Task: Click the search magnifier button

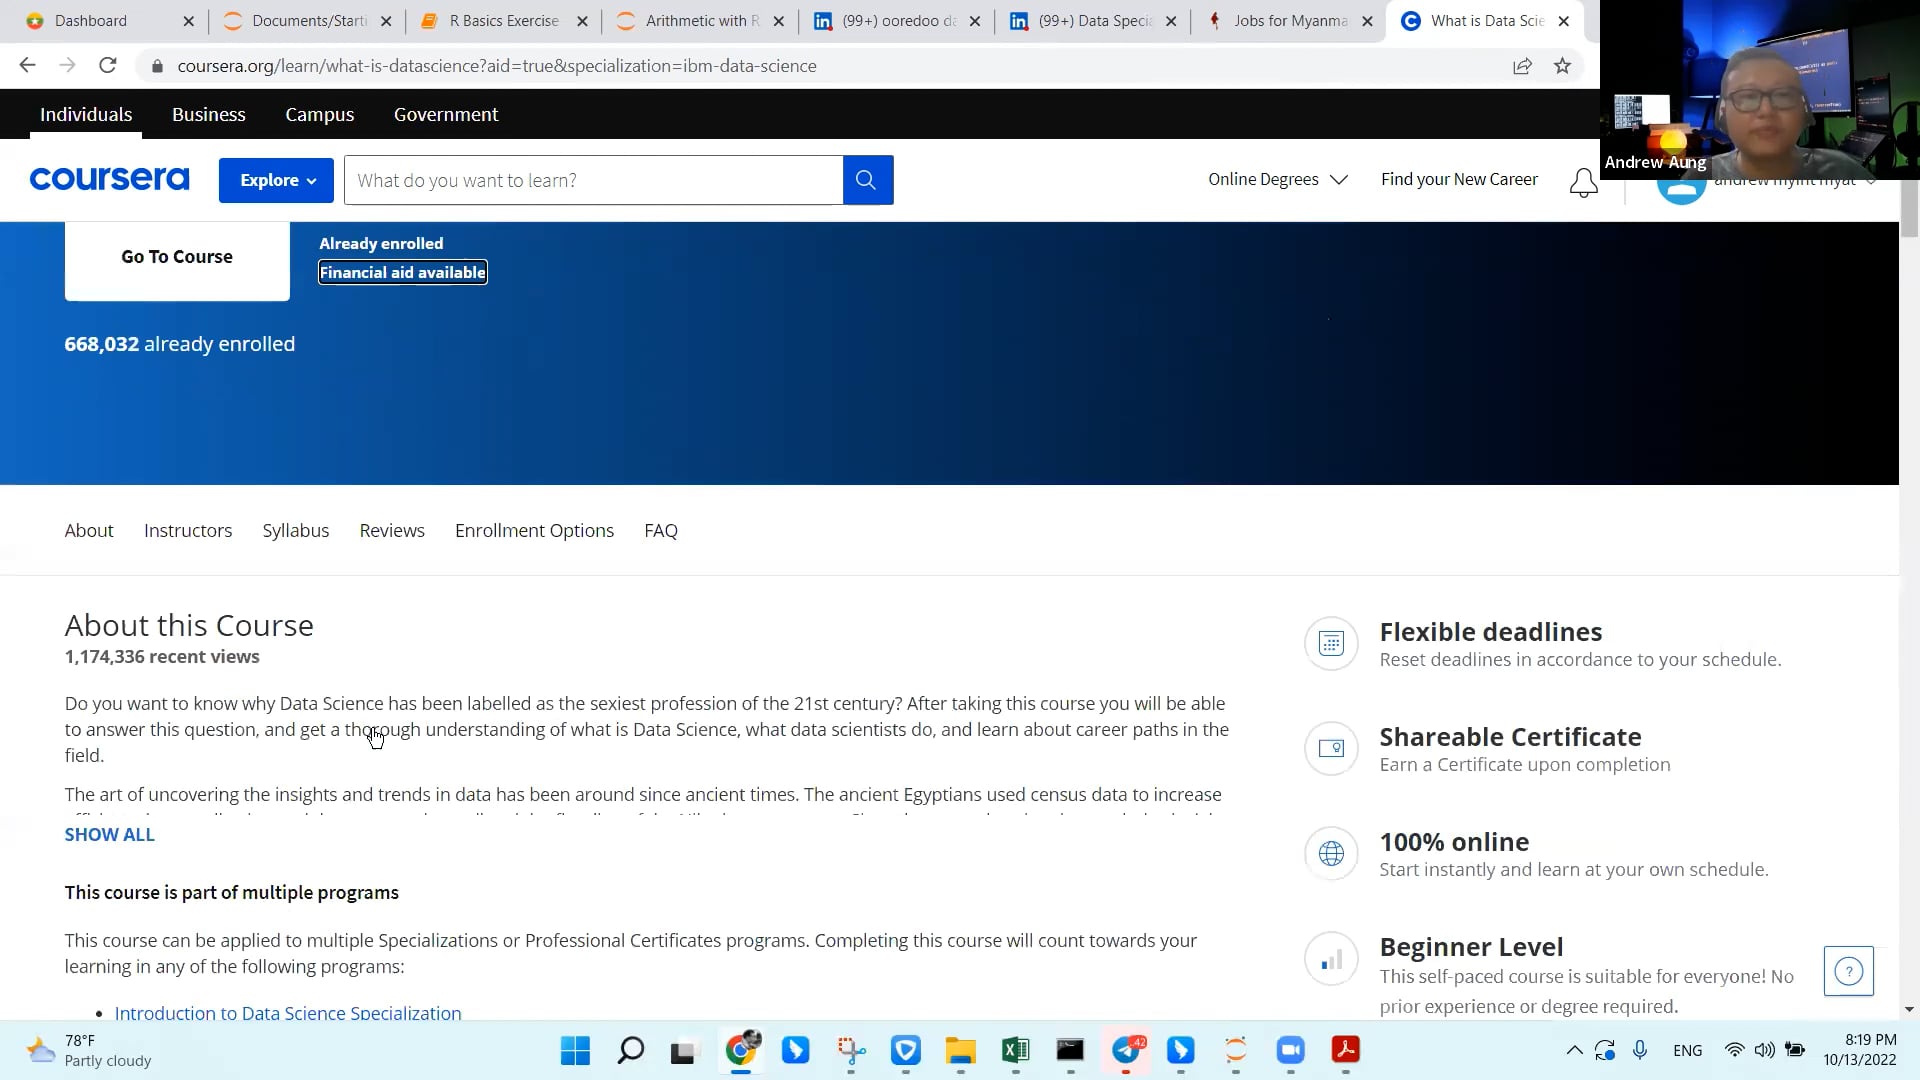Action: point(867,180)
